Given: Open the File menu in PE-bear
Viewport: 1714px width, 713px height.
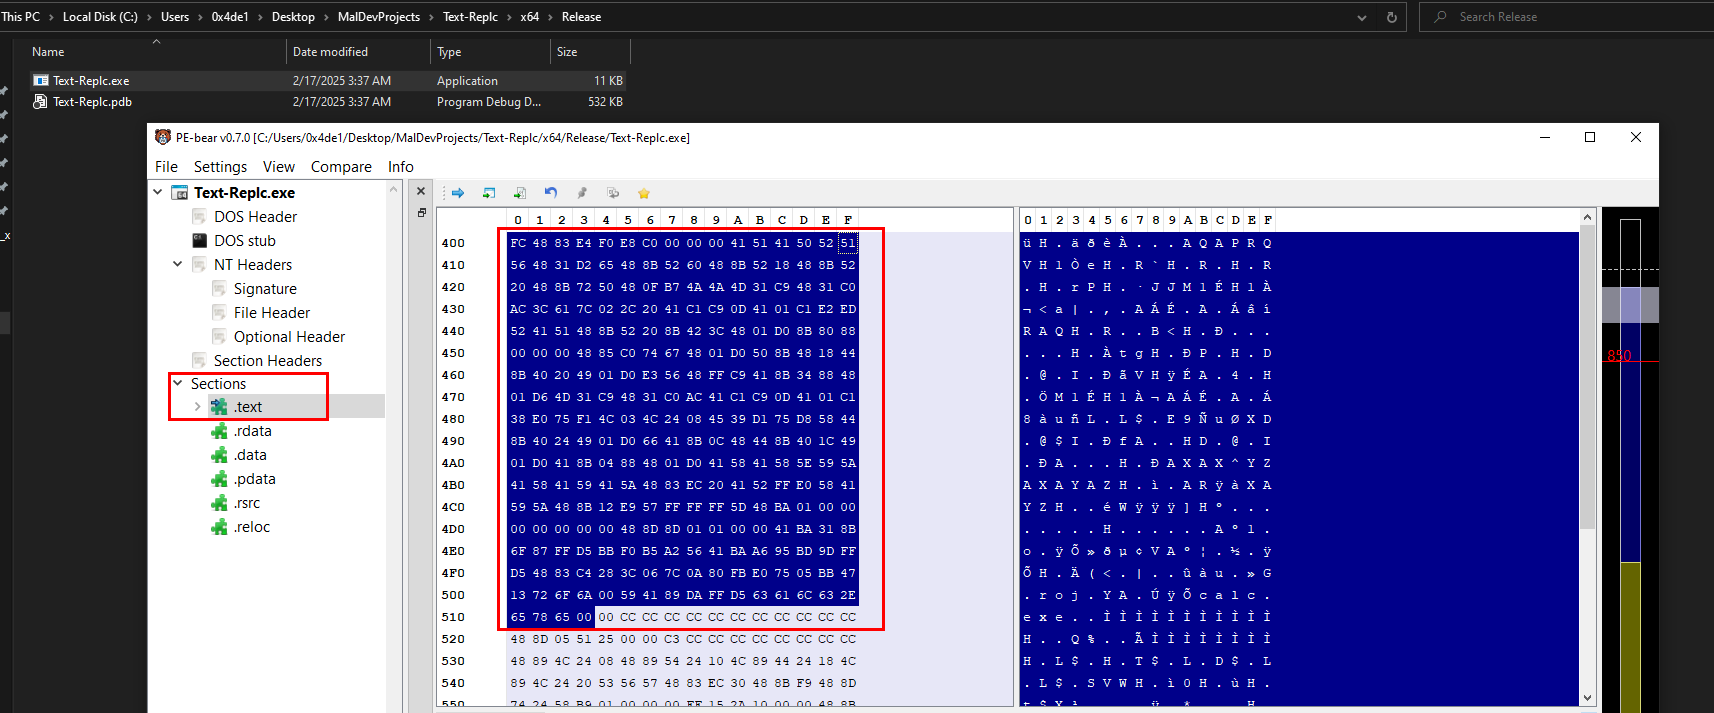Looking at the screenshot, I should pos(166,167).
